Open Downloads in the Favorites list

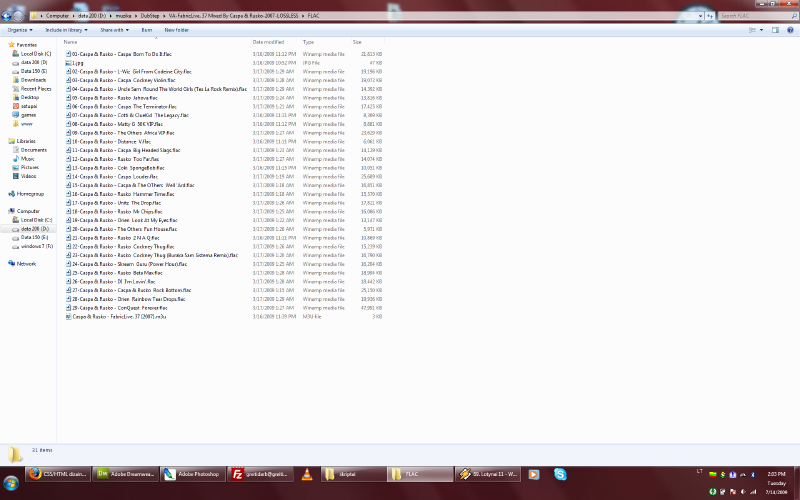pos(30,80)
